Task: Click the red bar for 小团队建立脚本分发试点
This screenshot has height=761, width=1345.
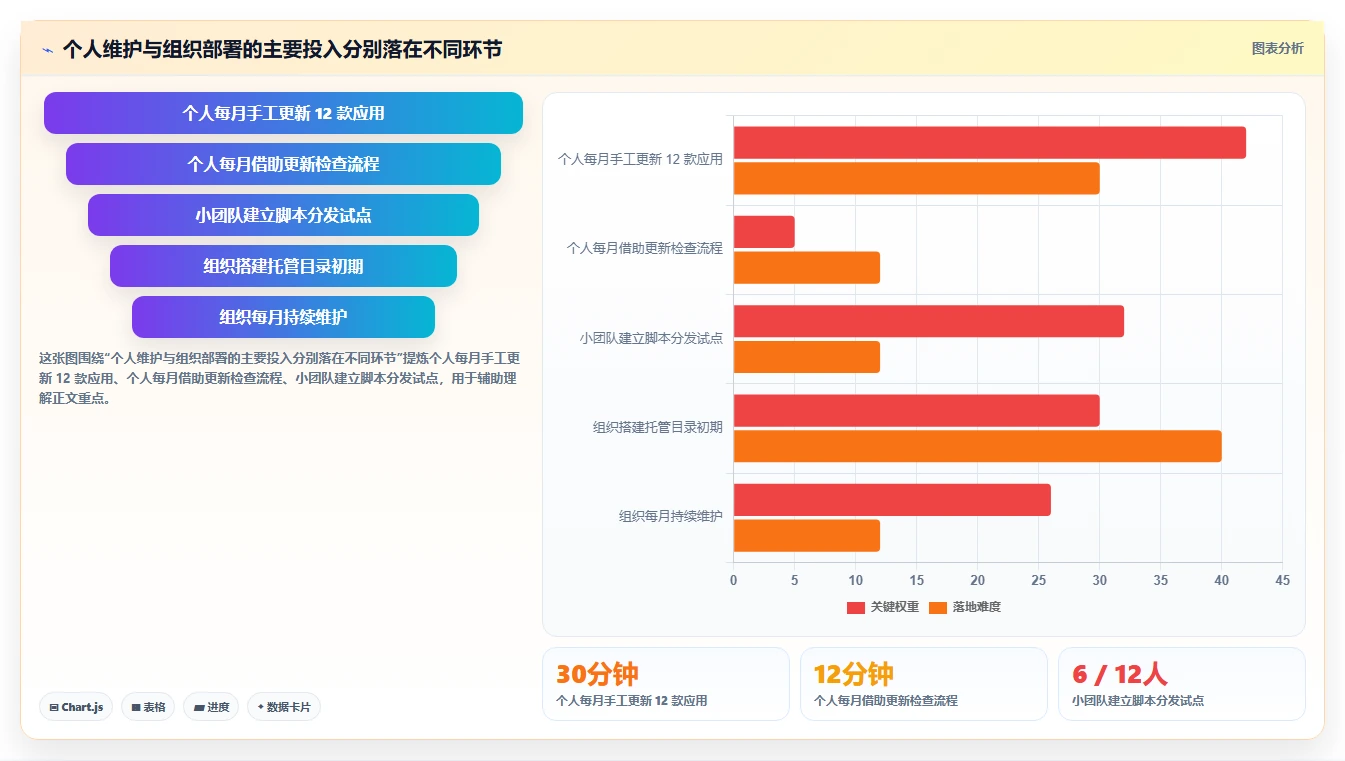Action: tap(929, 321)
